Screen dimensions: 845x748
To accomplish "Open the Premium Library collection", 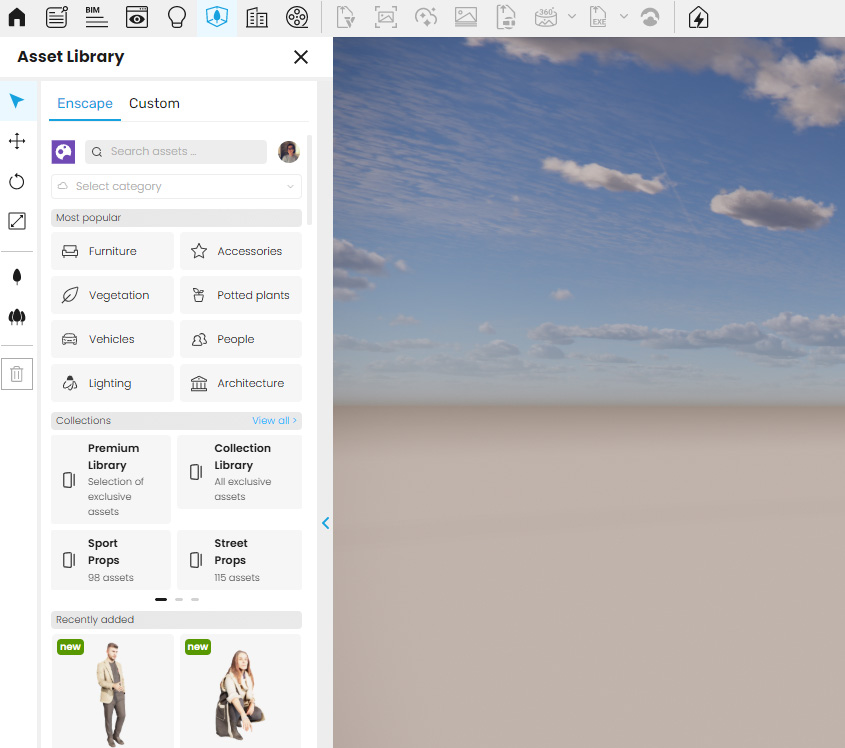I will tap(110, 479).
